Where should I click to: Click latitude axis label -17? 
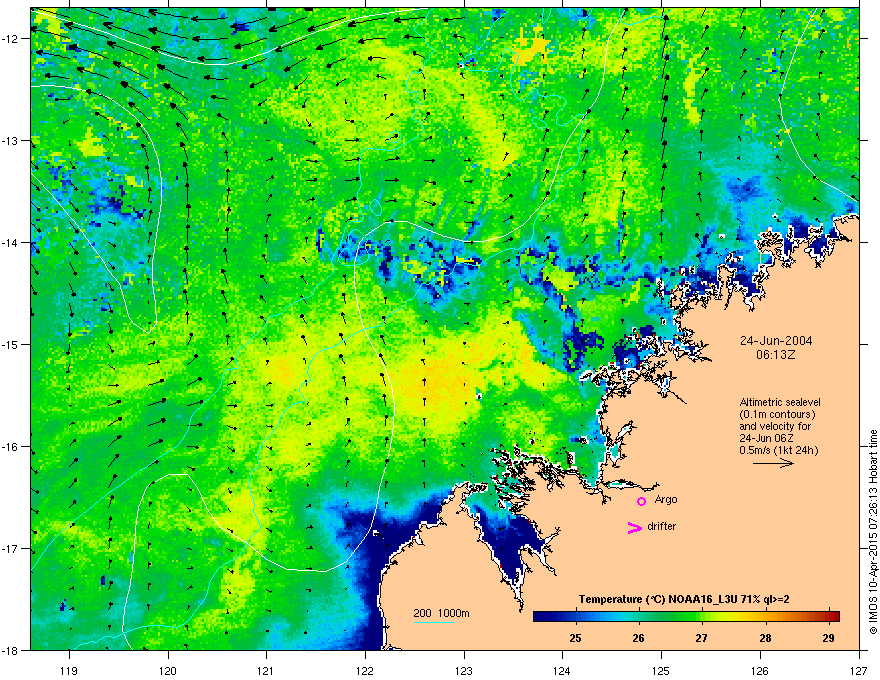[10, 549]
